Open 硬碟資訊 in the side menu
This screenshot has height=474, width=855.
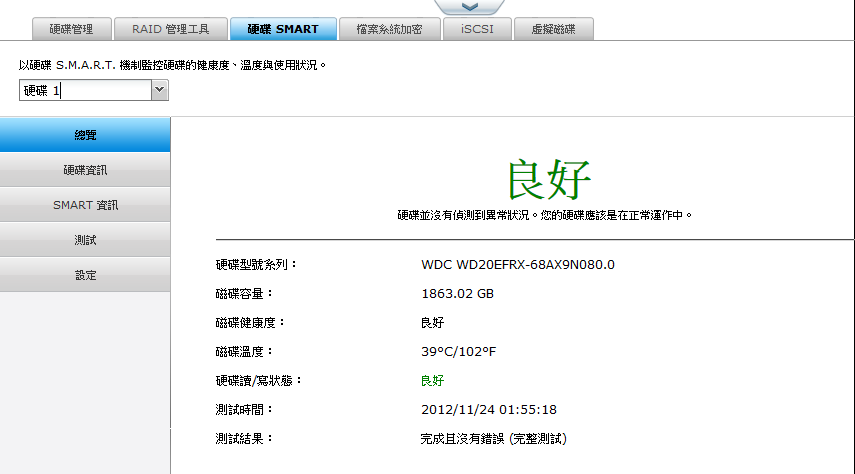[x=85, y=170]
